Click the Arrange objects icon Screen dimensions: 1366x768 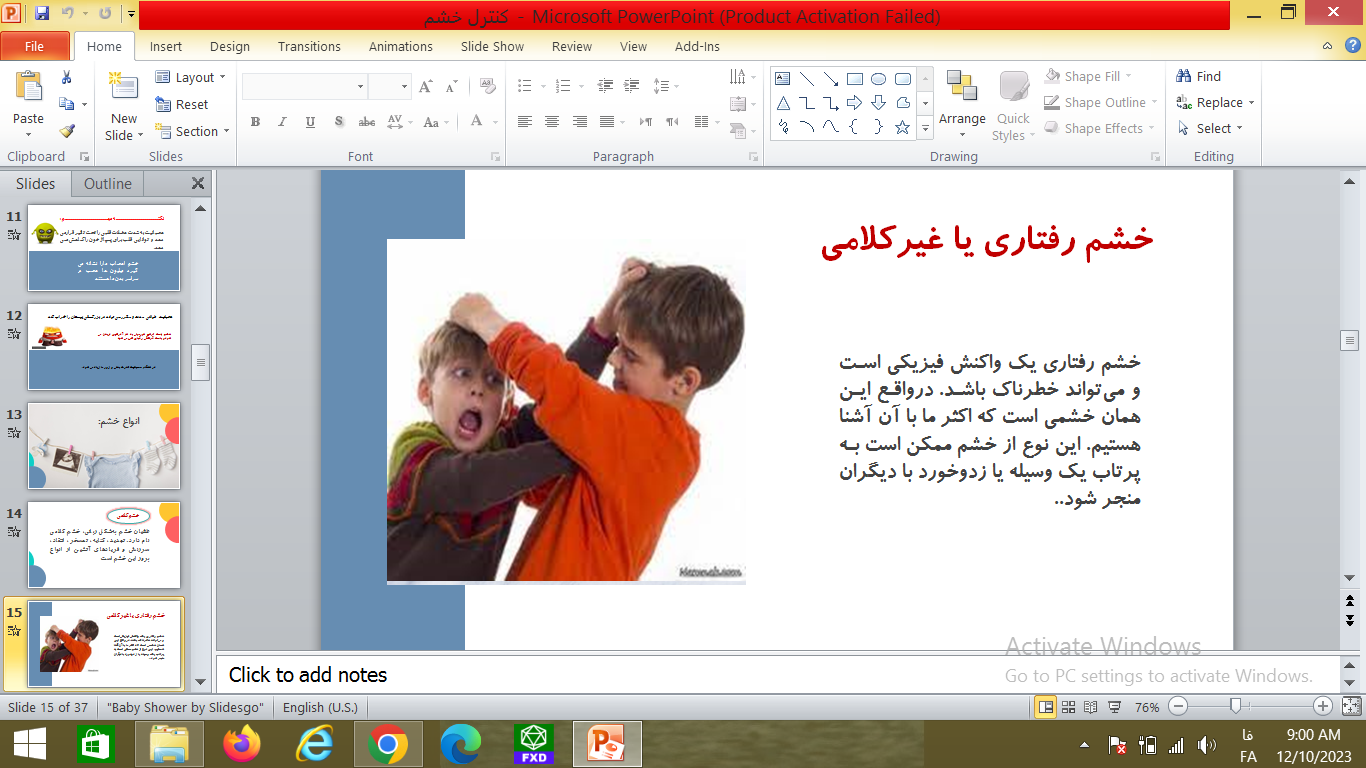962,98
